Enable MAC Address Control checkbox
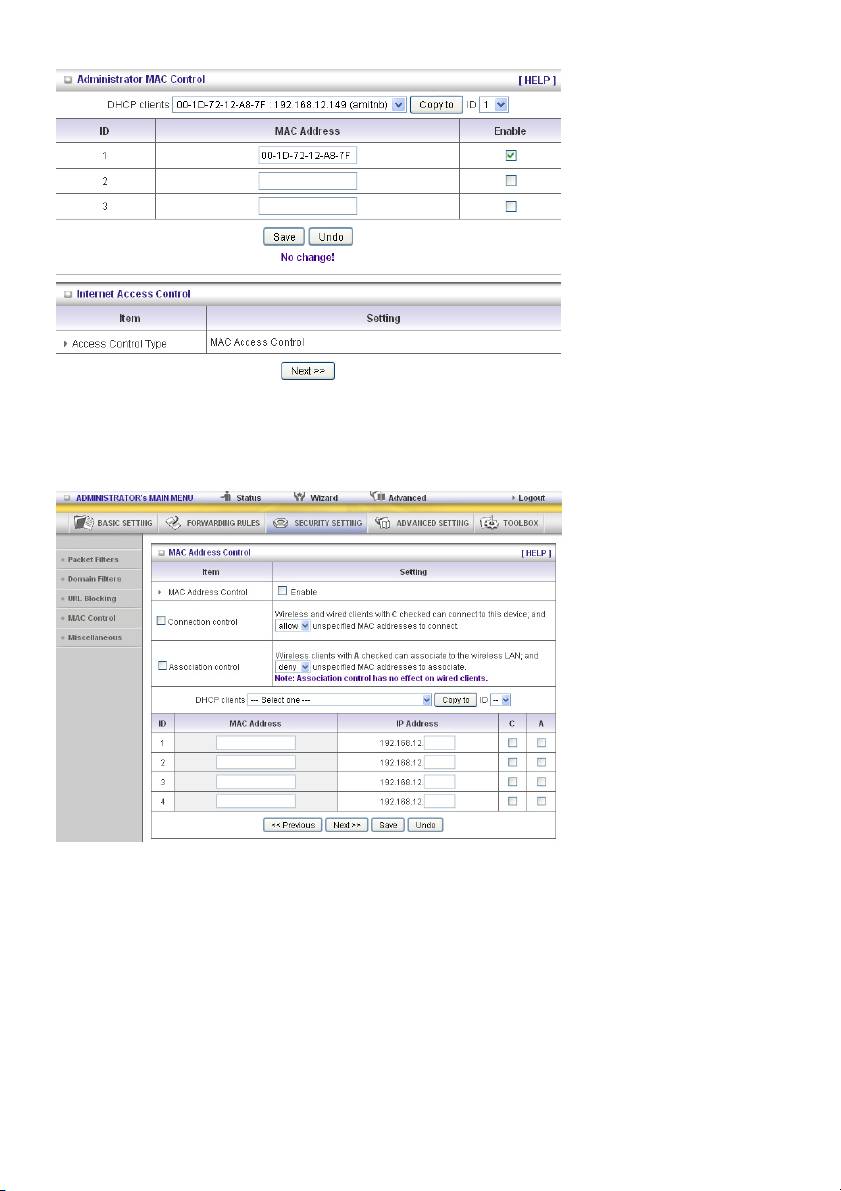This screenshot has height=1191, width=841. (282, 591)
